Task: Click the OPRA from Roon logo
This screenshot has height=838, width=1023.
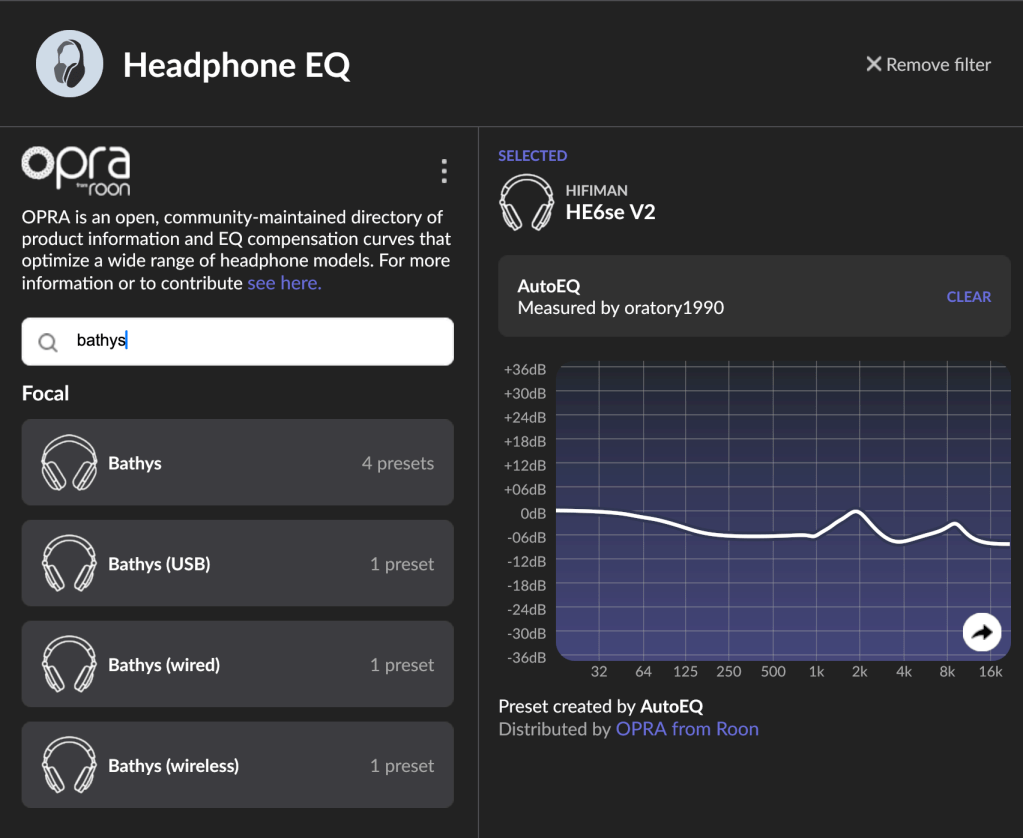Action: point(76,171)
